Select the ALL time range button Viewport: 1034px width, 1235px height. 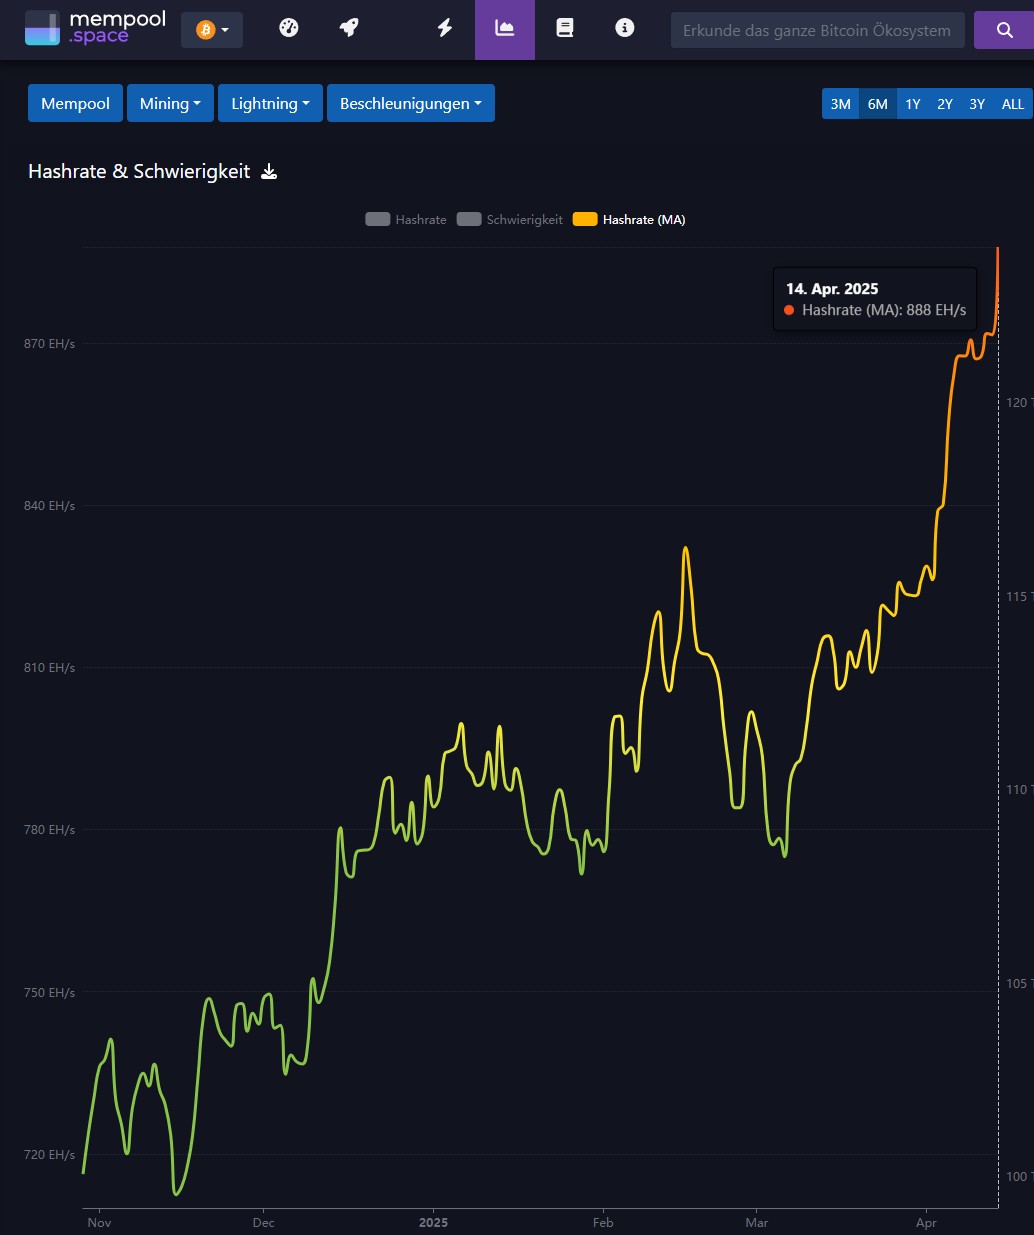click(1012, 104)
